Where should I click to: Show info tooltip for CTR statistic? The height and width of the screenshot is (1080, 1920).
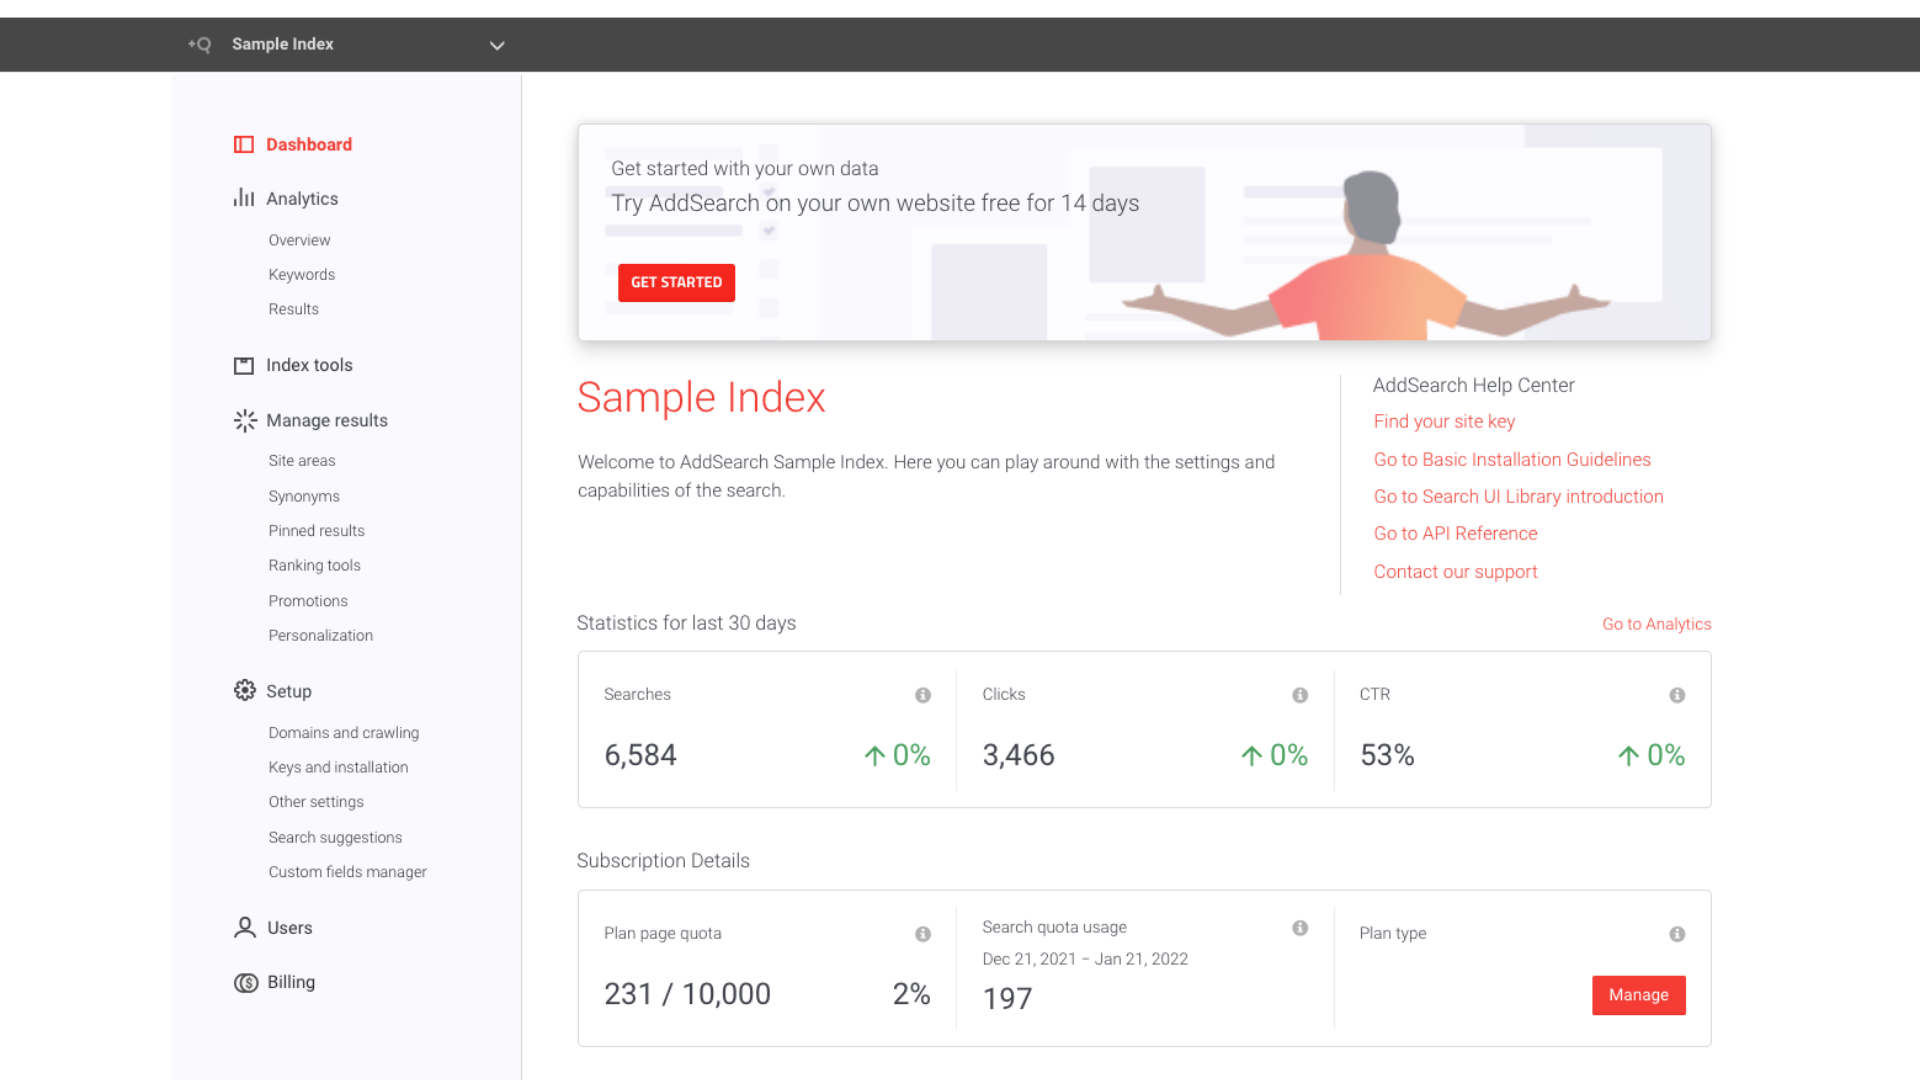1677,695
